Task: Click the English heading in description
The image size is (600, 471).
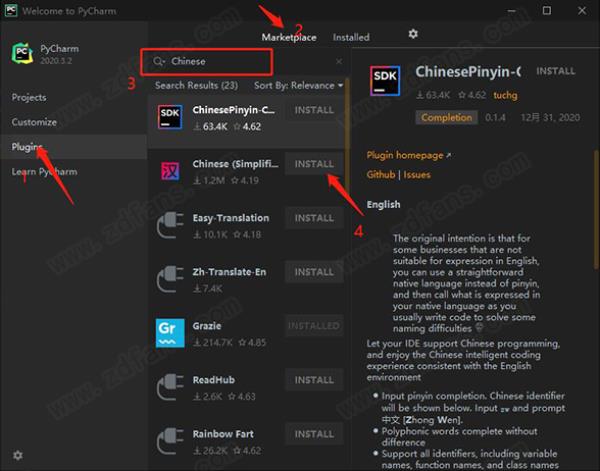Action: click(383, 205)
